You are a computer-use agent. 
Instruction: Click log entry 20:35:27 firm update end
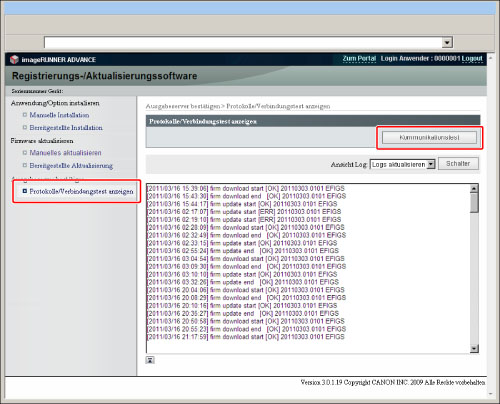tap(243, 314)
